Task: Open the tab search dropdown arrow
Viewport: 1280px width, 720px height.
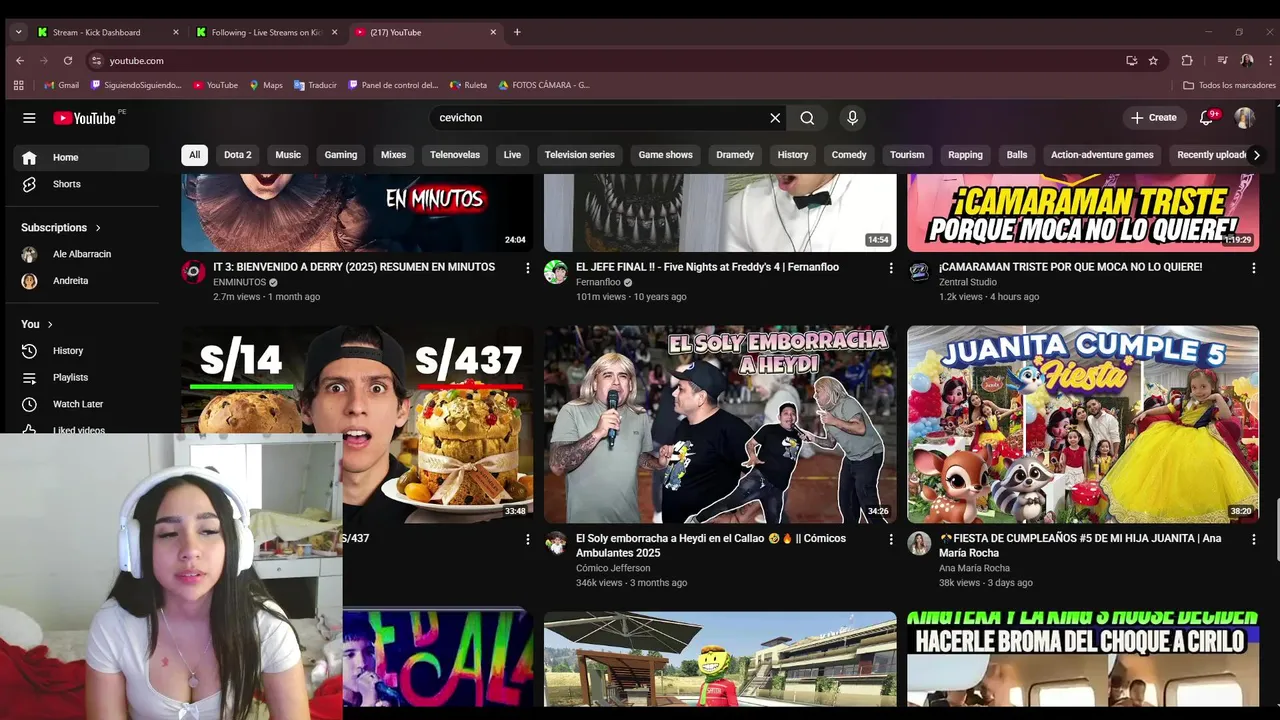Action: (18, 32)
